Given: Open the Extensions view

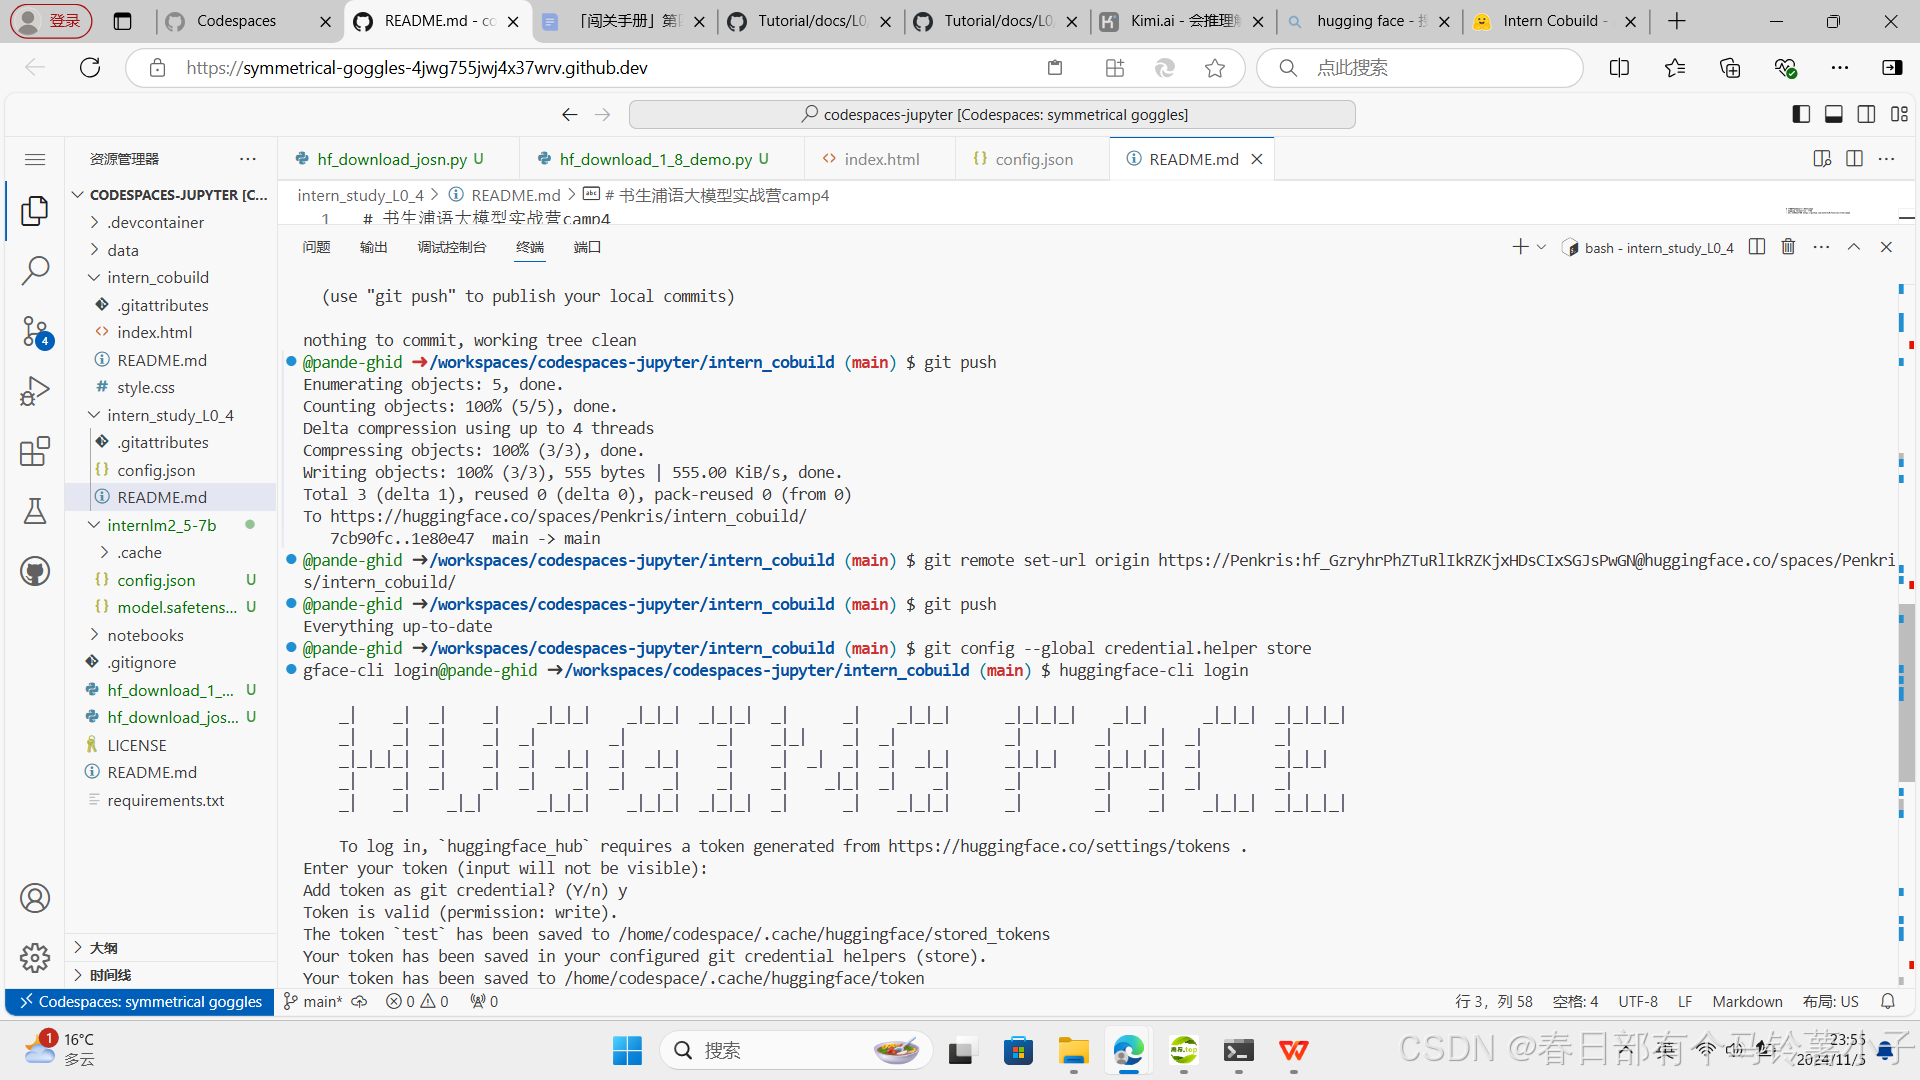Looking at the screenshot, I should (x=35, y=451).
